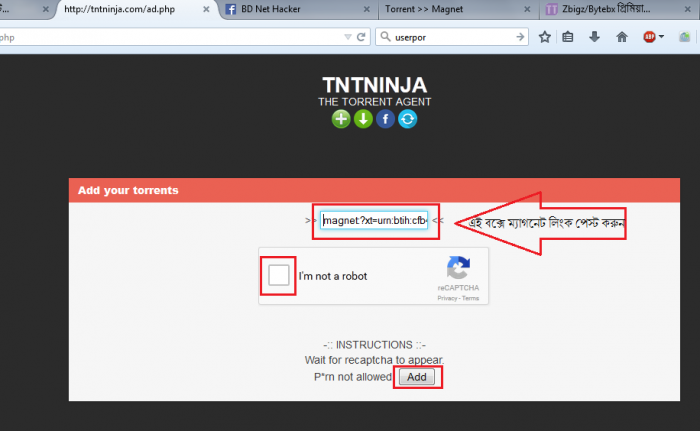Switch to the BD Net Hacker tab
This screenshot has height=431, width=700.
tap(298, 9)
